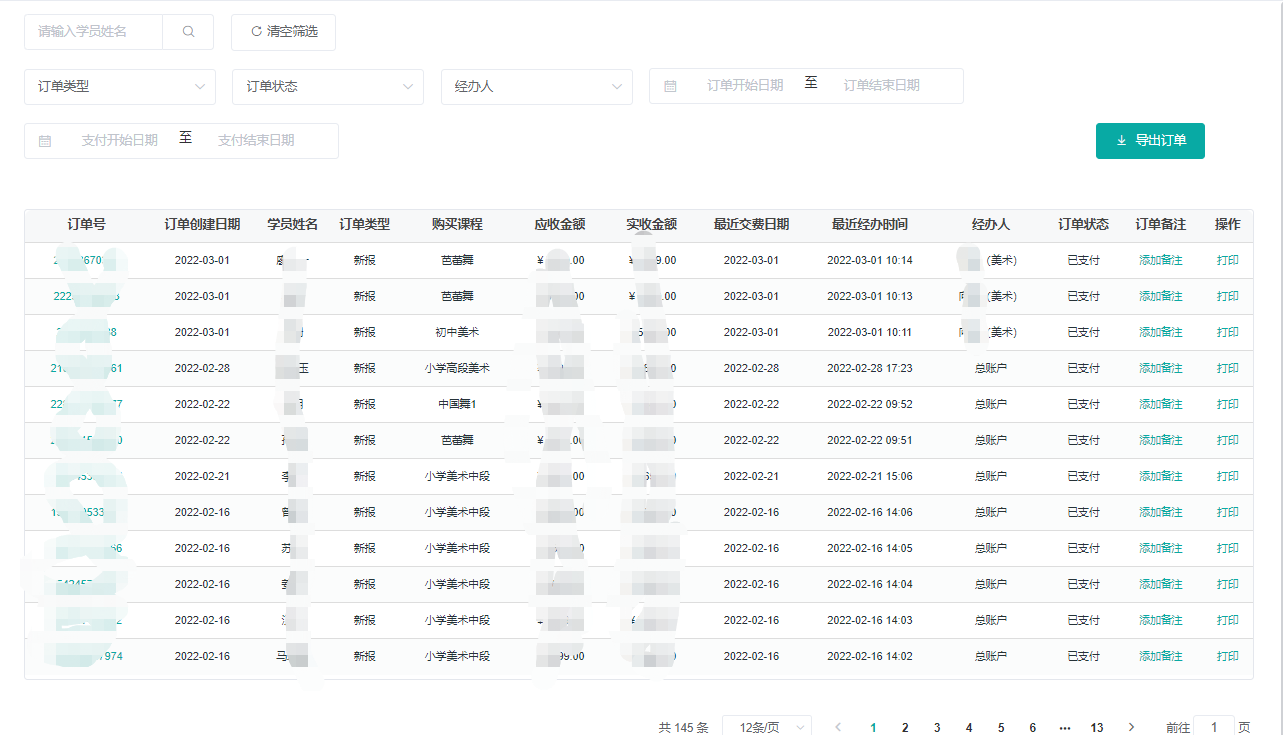Screen dimensions: 1283x735
Task: Open the 订单类型 dropdown
Action: (x=120, y=87)
